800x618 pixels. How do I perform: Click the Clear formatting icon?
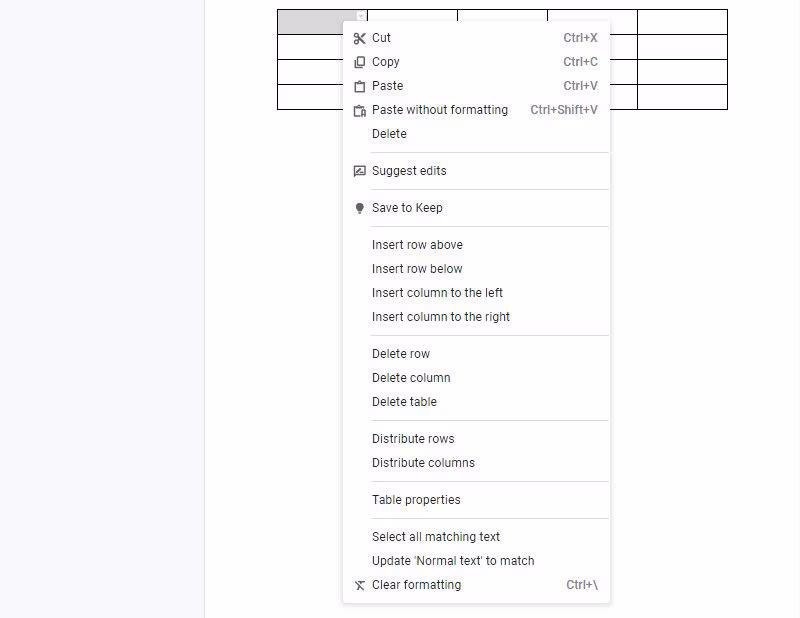pyautogui.click(x=360, y=585)
